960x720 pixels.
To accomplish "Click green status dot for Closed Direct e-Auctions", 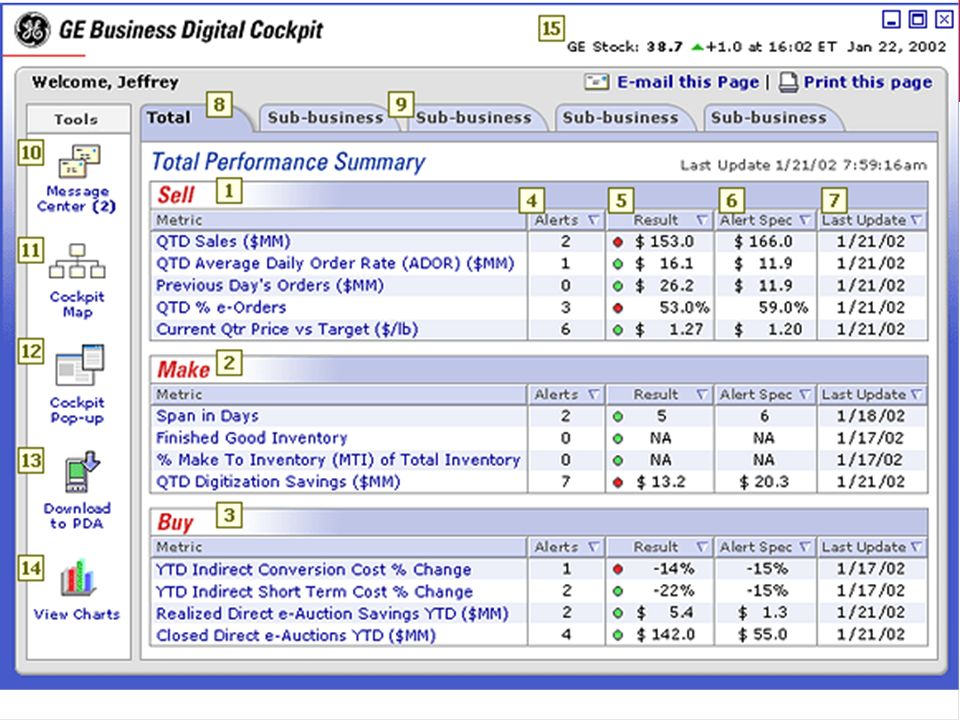I will point(618,636).
